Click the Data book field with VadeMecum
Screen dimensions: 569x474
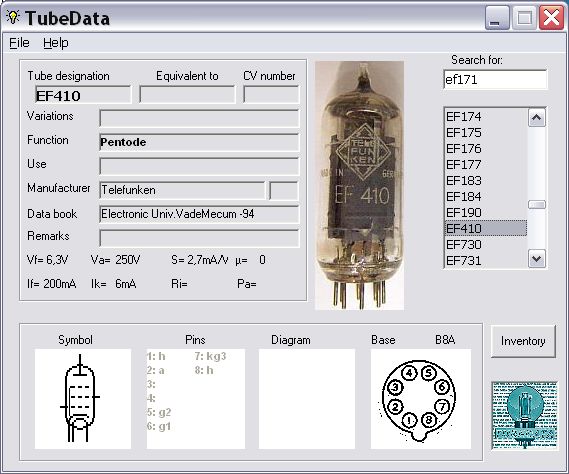click(x=199, y=214)
